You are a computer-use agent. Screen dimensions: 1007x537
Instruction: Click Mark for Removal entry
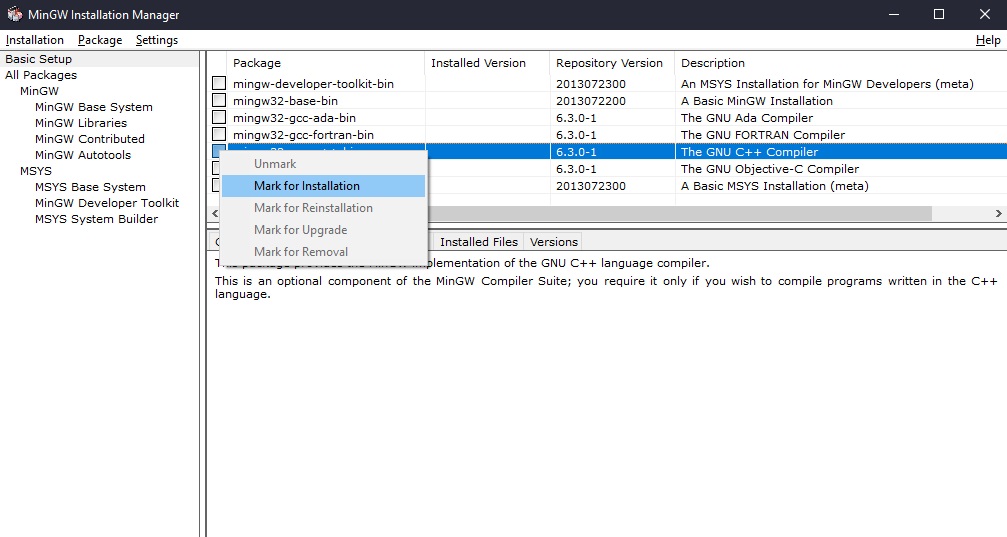coord(323,252)
